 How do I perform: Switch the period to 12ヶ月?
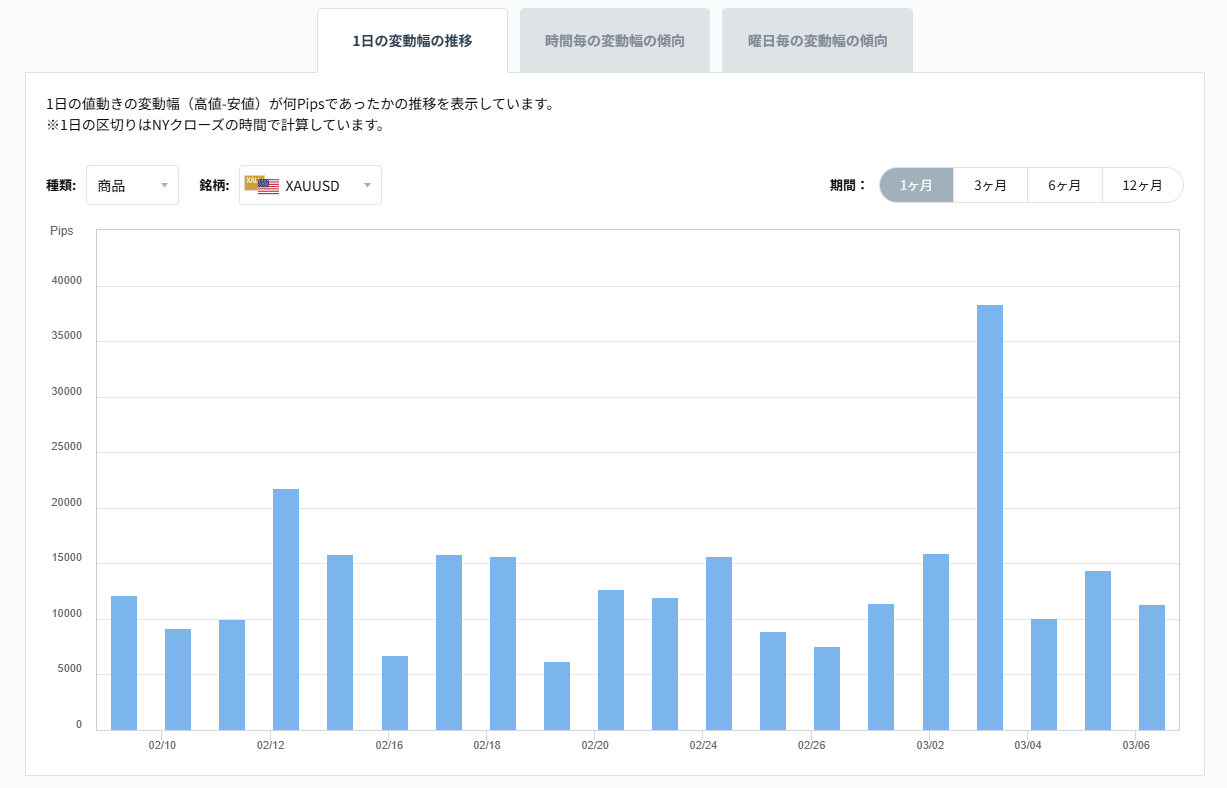click(1143, 184)
